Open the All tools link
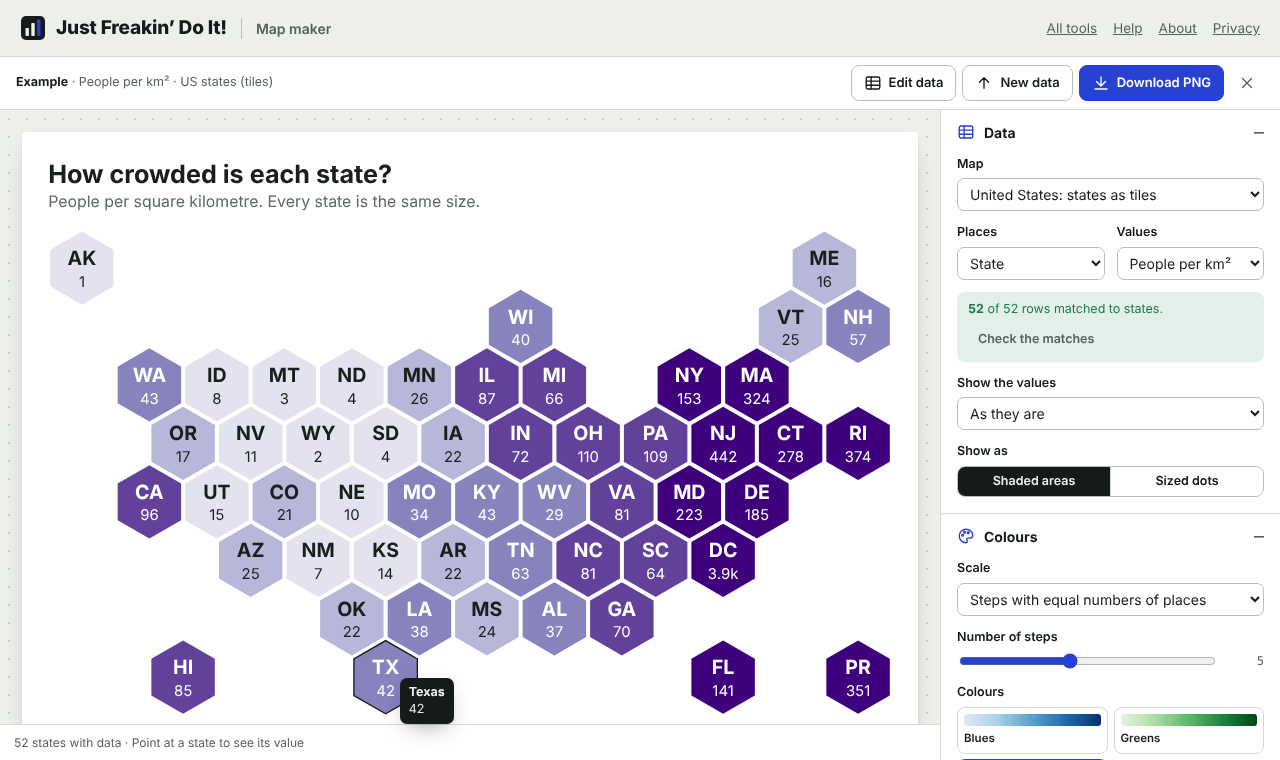Viewport: 1280px width, 760px height. [x=1072, y=28]
